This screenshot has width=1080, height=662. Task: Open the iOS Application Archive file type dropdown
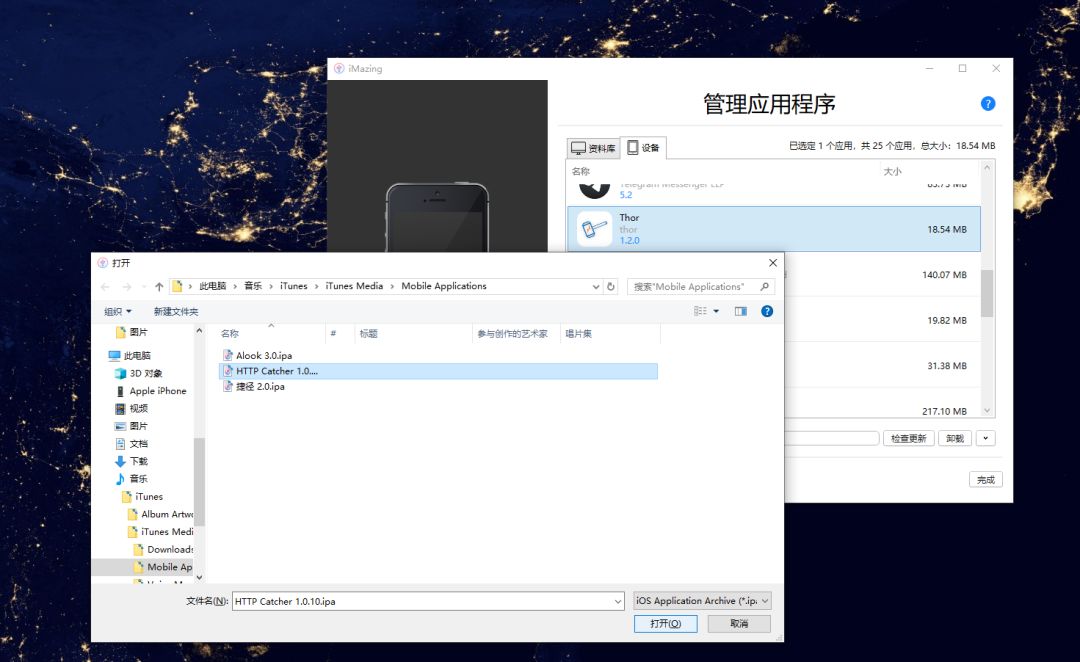pyautogui.click(x=702, y=601)
